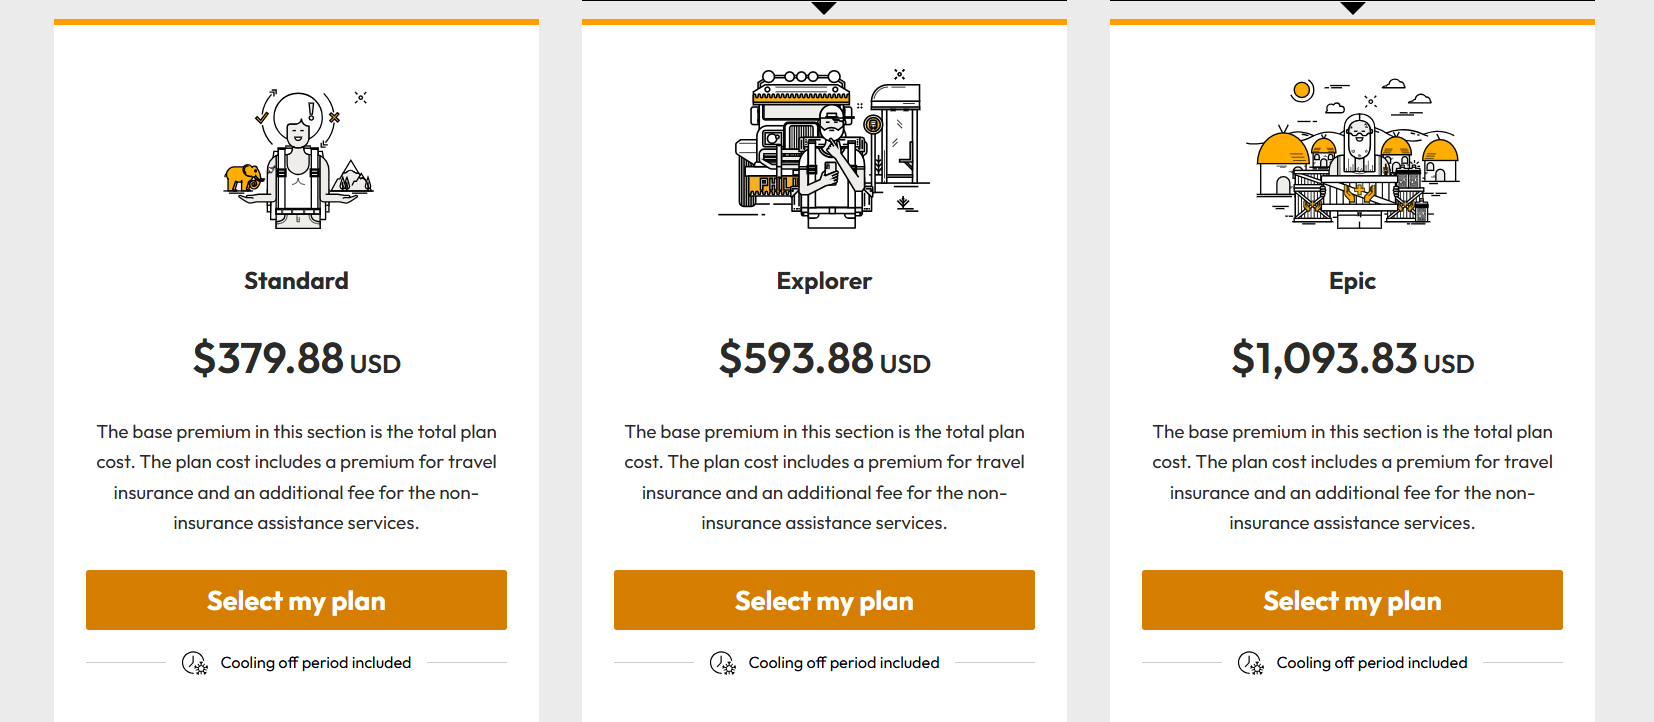Click the Epic plan village illustration
1654x722 pixels.
1352,150
